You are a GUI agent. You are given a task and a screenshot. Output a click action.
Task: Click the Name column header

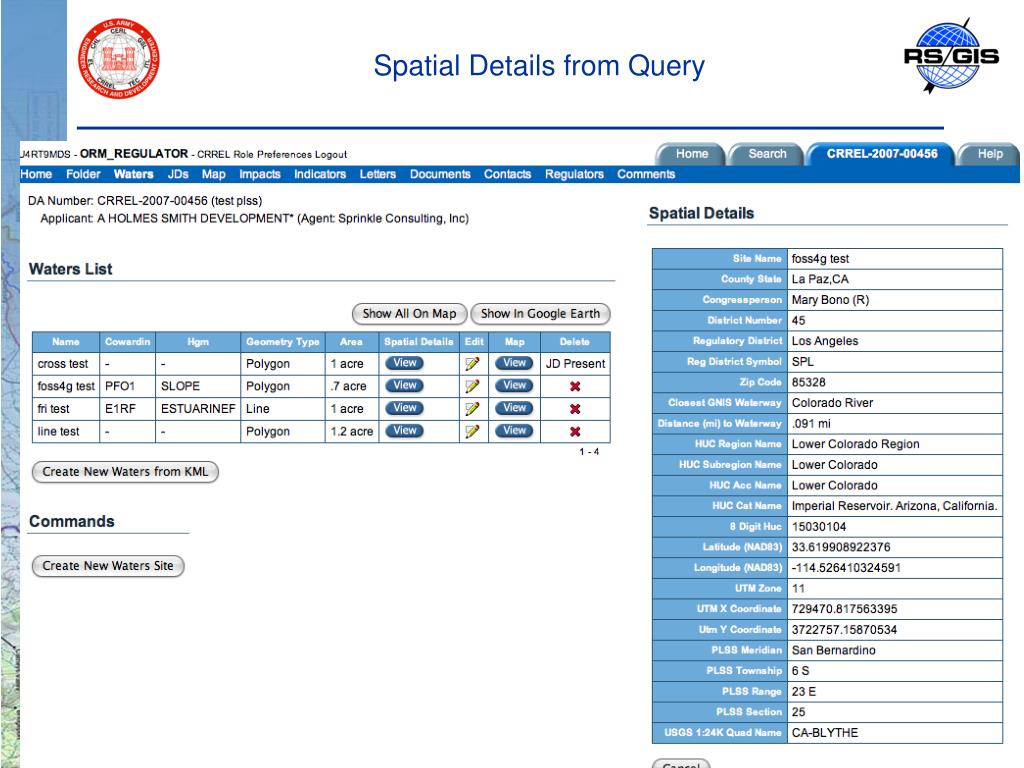(x=66, y=342)
